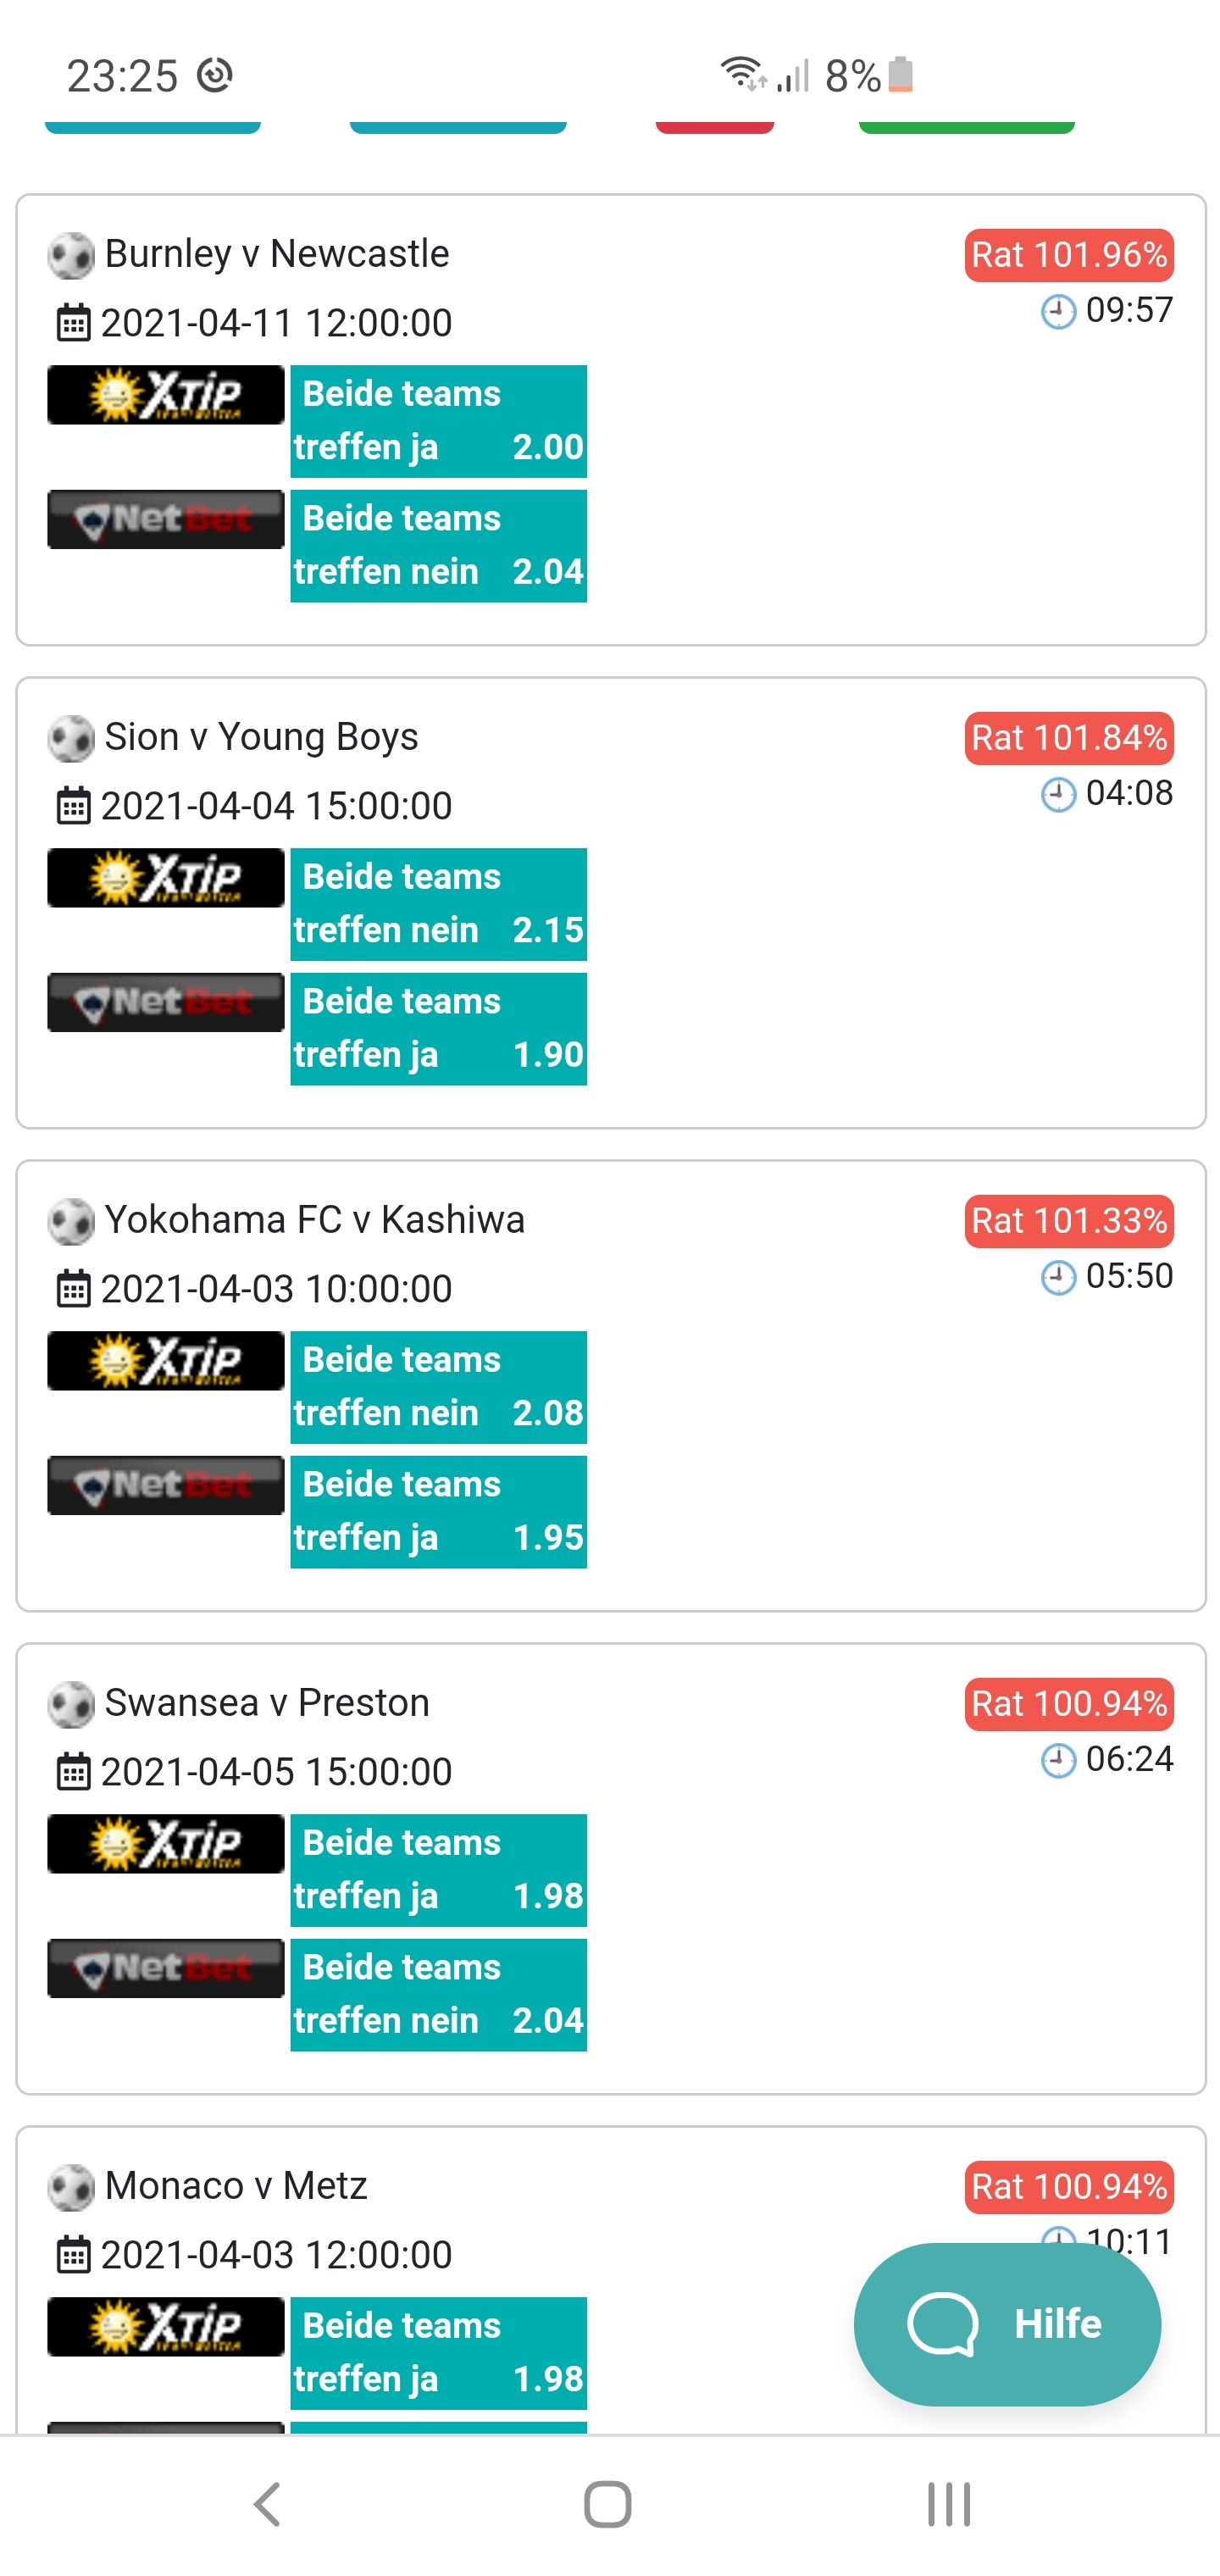
Task: Select Beide teams treffen ja 2.00 odds
Action: pyautogui.click(x=438, y=422)
